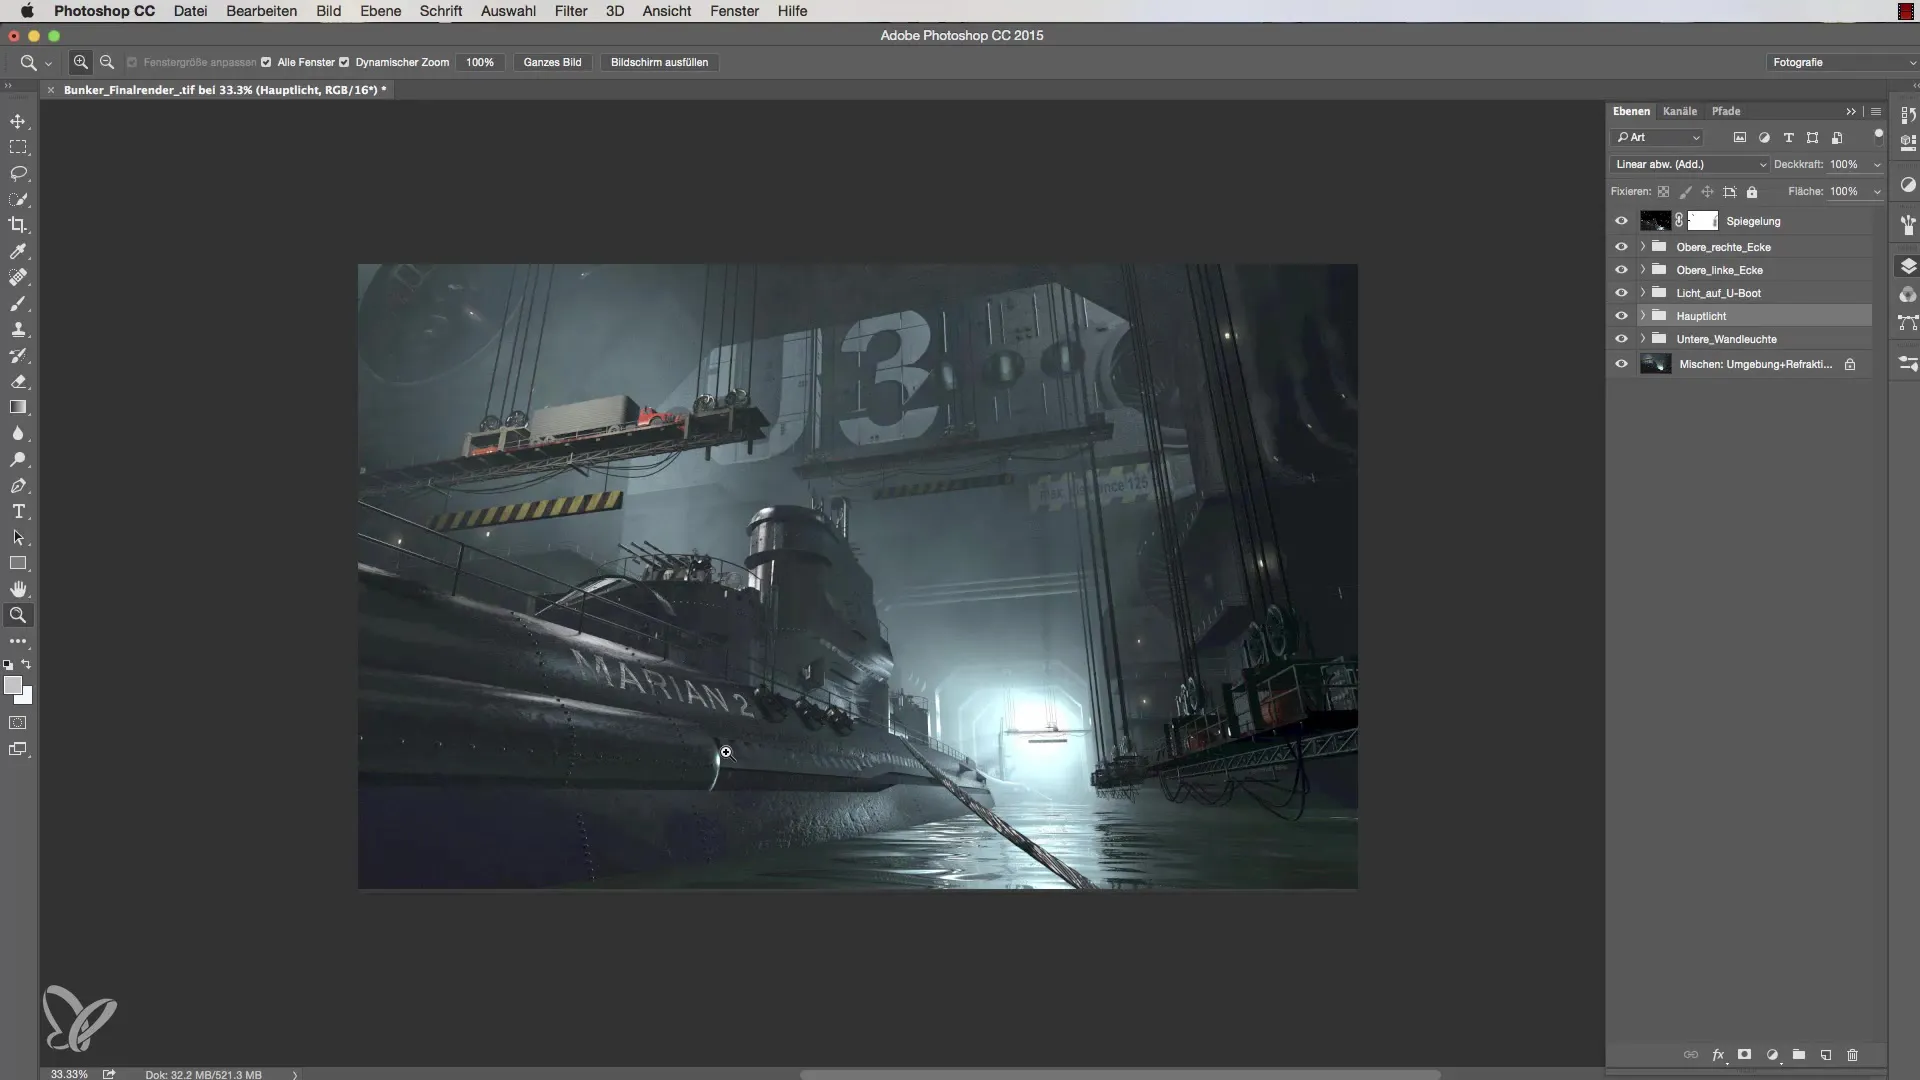Create new adjustment layer icon

click(x=1772, y=1054)
